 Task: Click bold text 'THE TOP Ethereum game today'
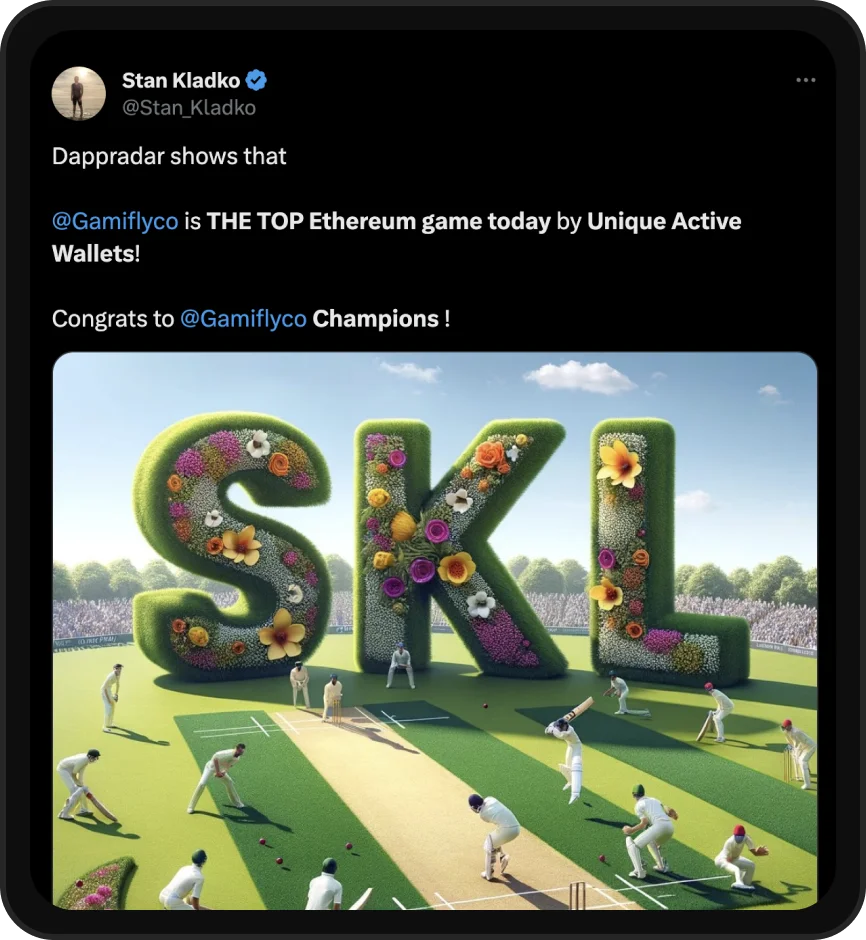(378, 222)
